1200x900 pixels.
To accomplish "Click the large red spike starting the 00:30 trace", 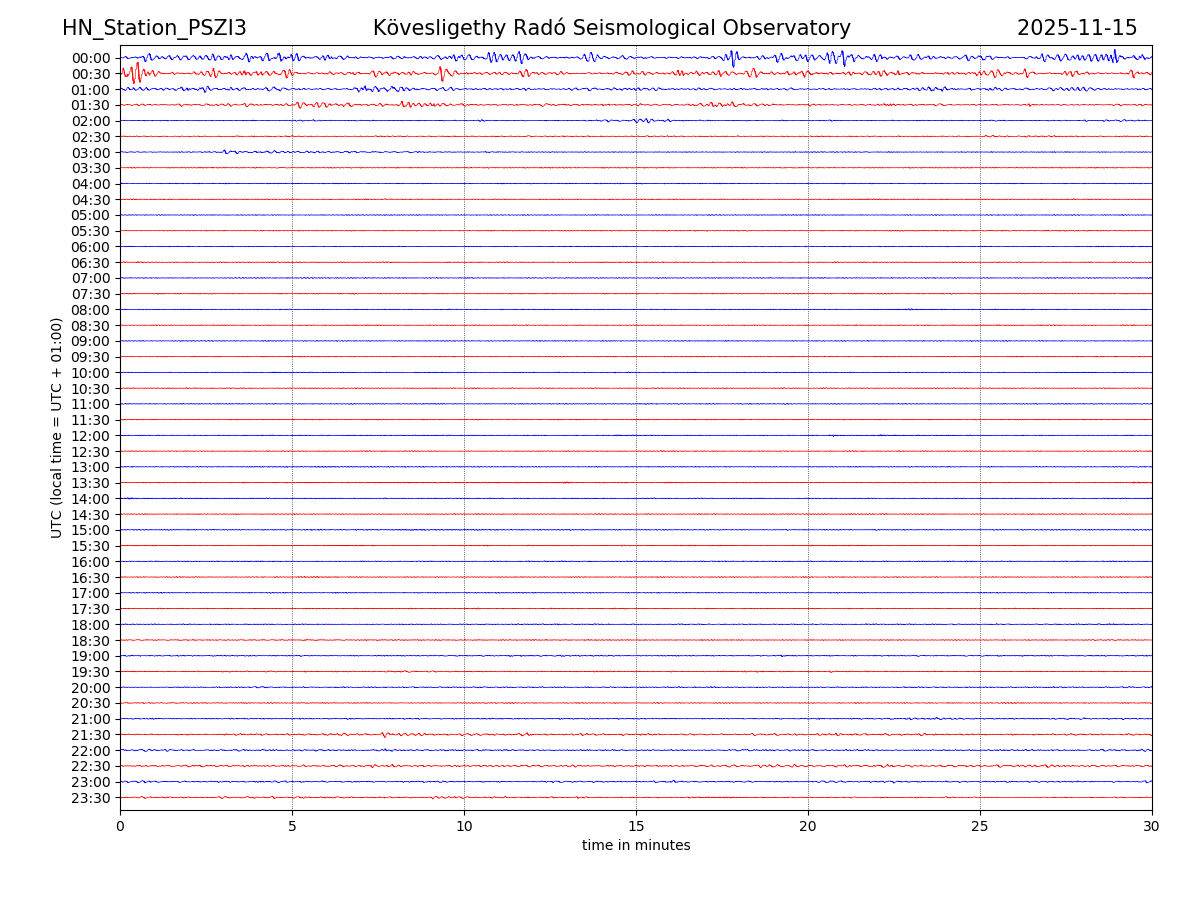I will click(x=137, y=71).
